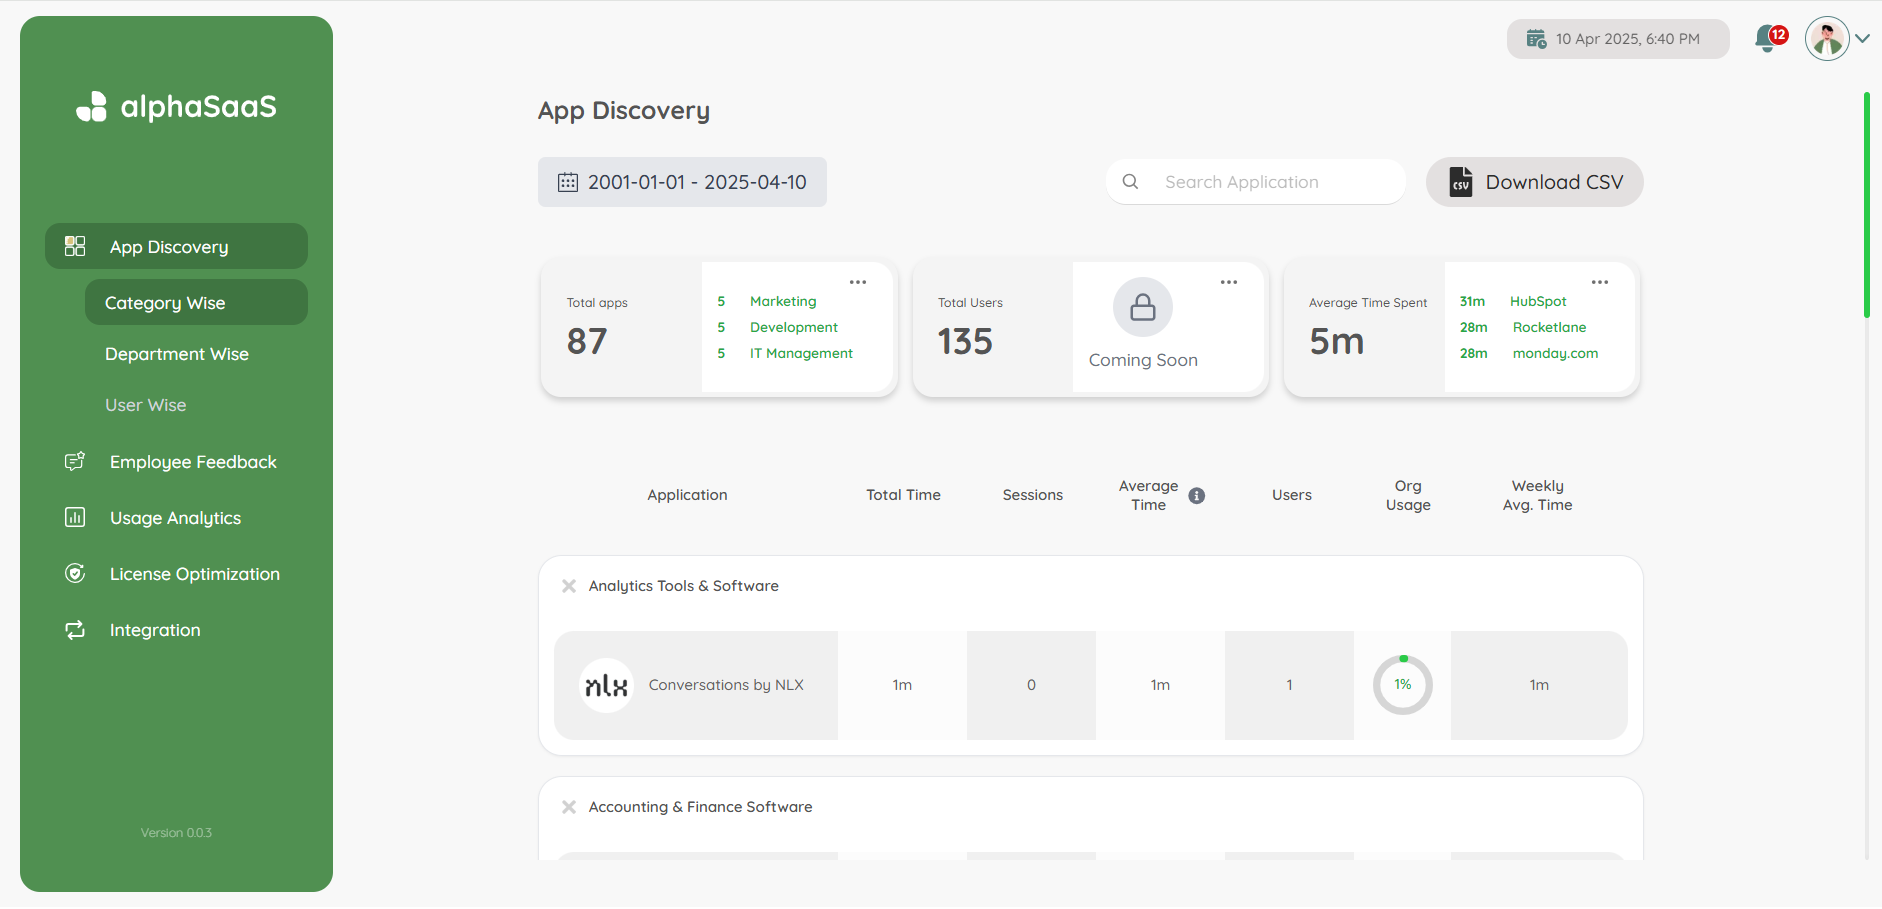Image resolution: width=1882 pixels, height=909 pixels.
Task: Click the Conversations by NLX app name
Action: 726,685
